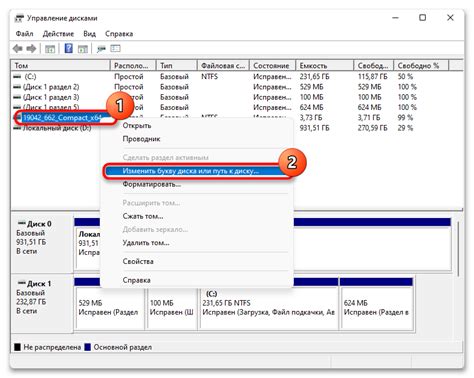Image resolution: width=474 pixels, height=378 pixels.
Task: Click the 115,87 ГБ free space cell
Action: pos(372,77)
